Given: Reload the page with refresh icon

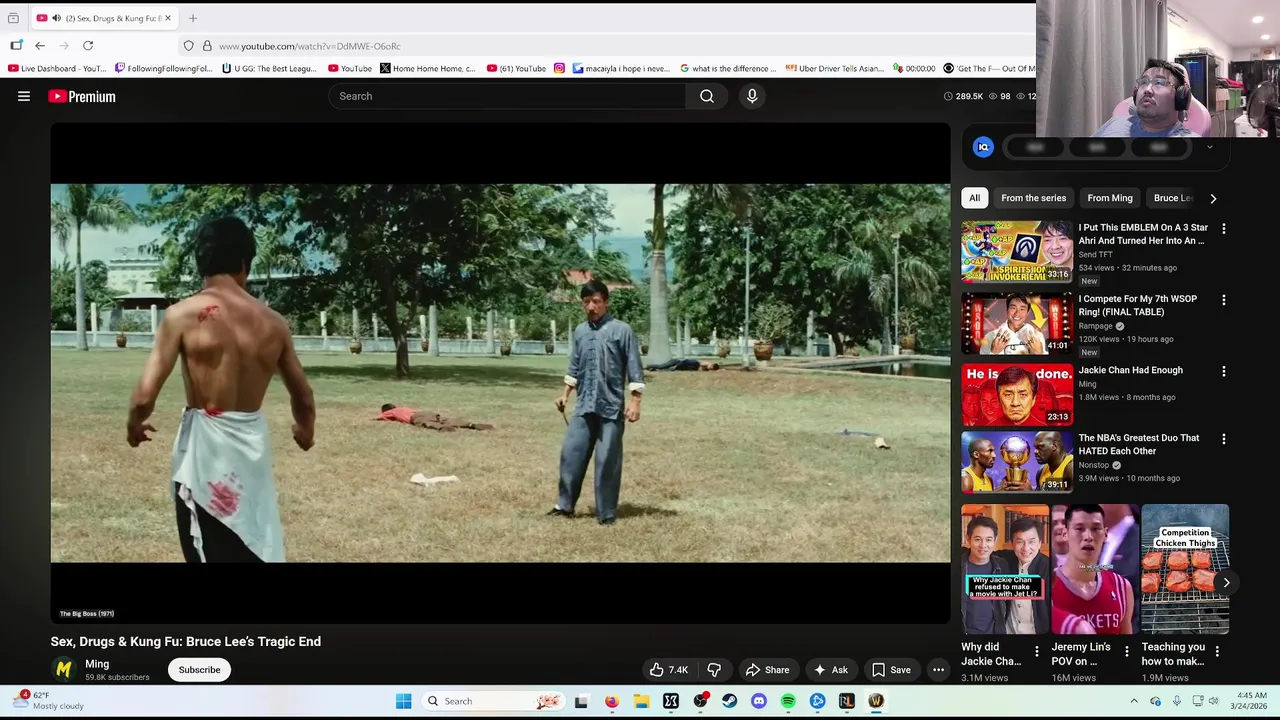Looking at the screenshot, I should [88, 46].
